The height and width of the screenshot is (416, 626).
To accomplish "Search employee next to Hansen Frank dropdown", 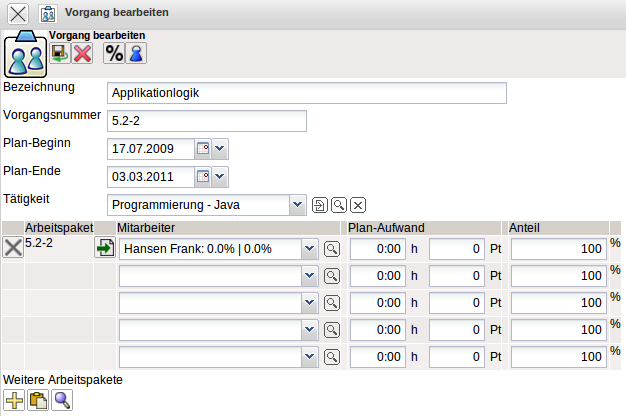I will click(x=332, y=249).
